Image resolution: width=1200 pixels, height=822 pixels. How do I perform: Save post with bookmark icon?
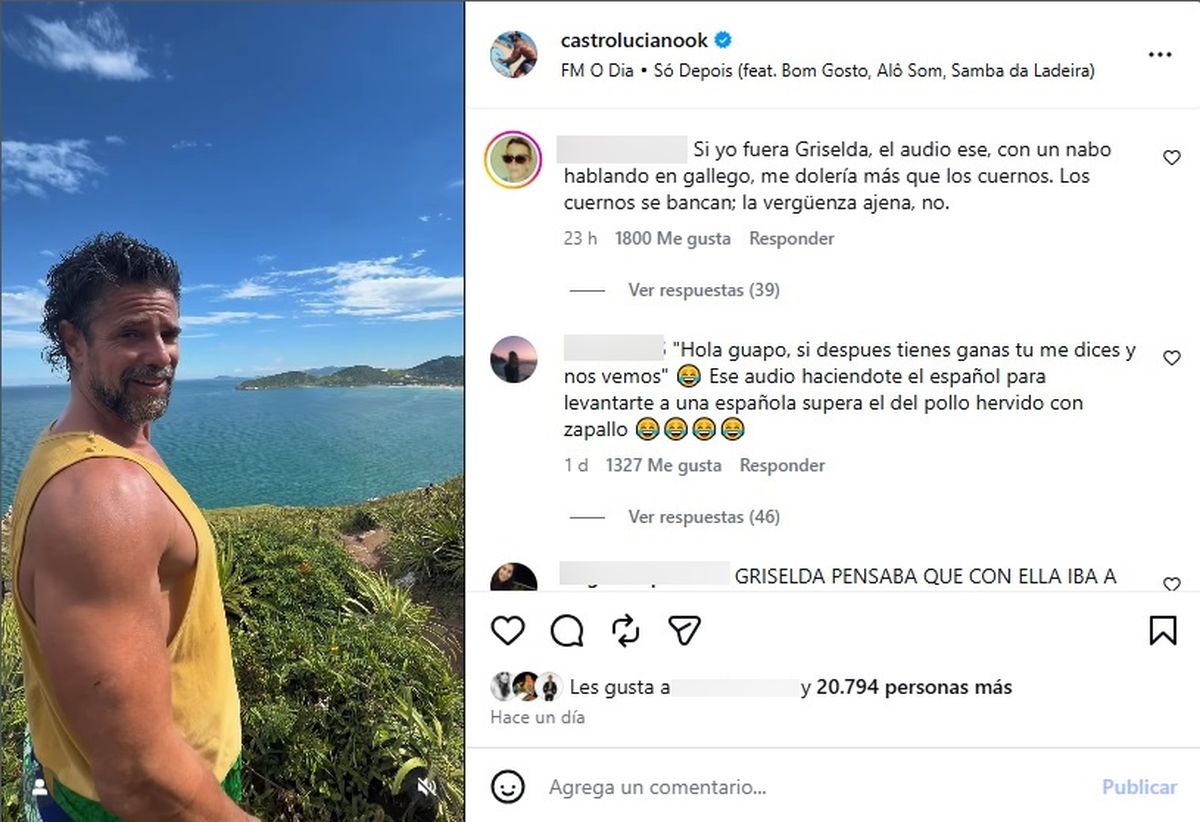coord(1162,630)
